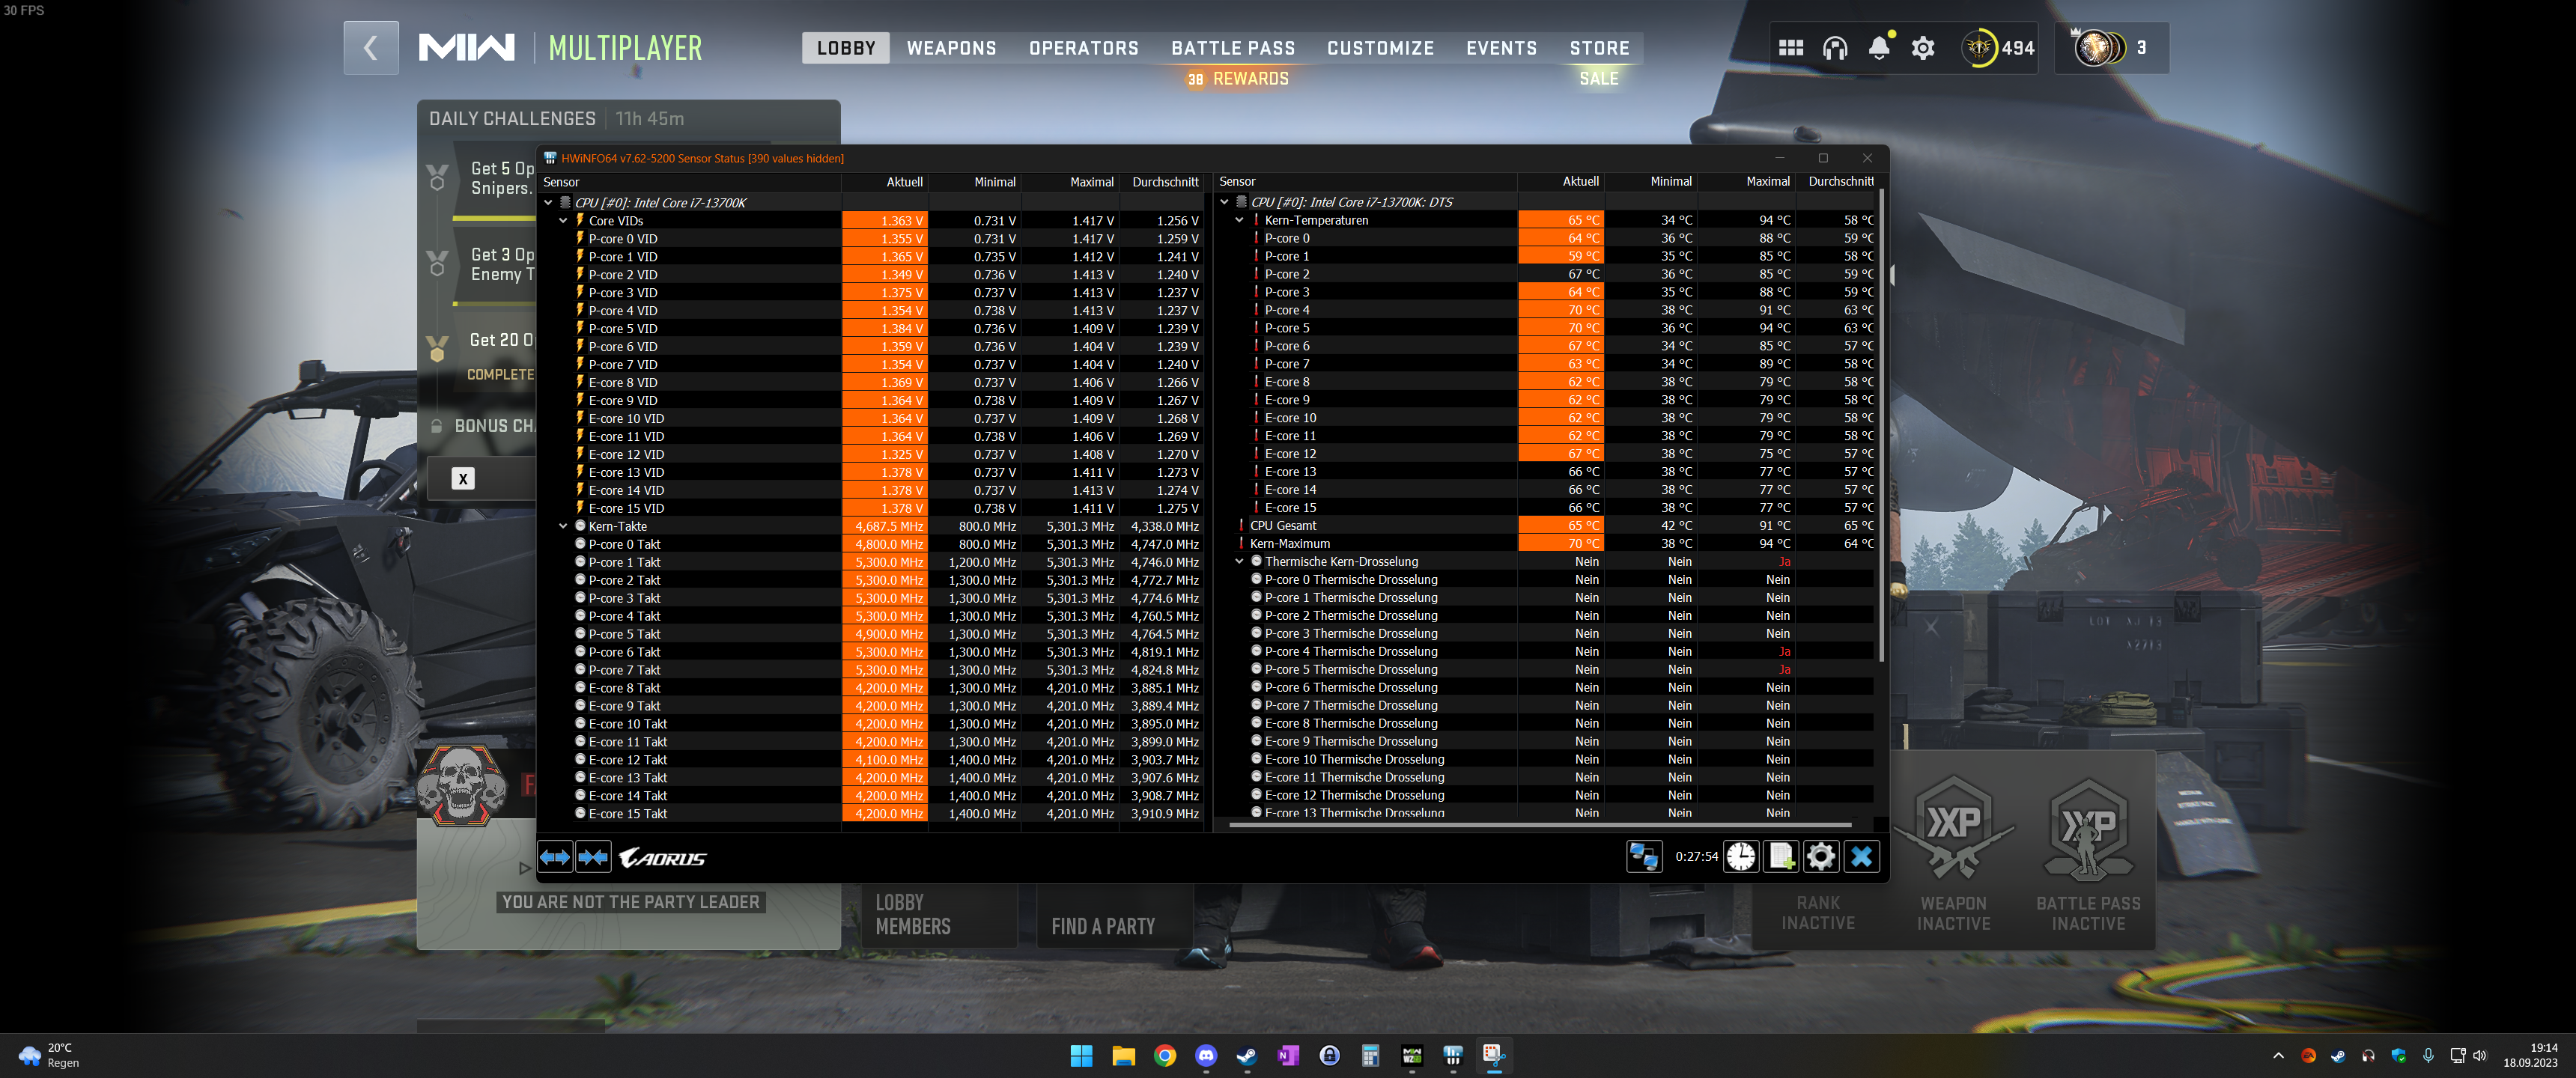Open the game menu grid icon

coord(1790,48)
